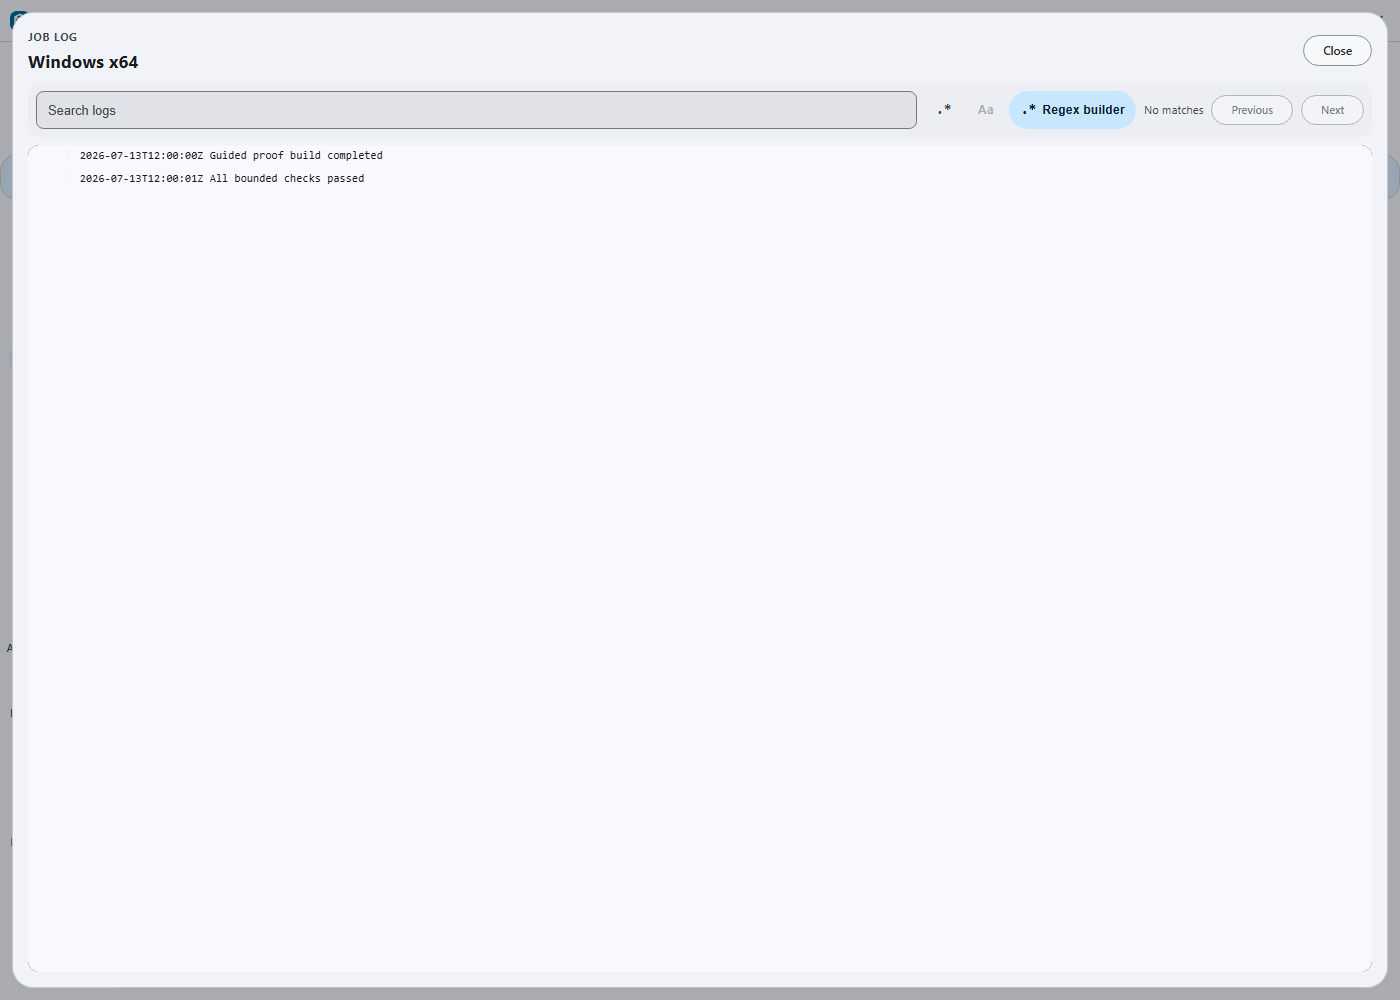Viewport: 1400px width, 1000px height.
Task: Close the Windows x64 job log
Action: 1337,51
